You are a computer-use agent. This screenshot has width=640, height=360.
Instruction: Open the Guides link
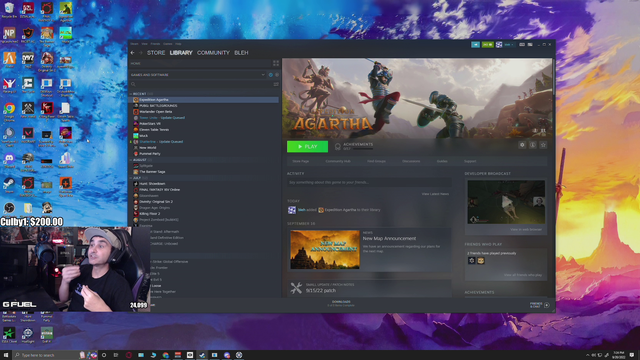click(442, 161)
